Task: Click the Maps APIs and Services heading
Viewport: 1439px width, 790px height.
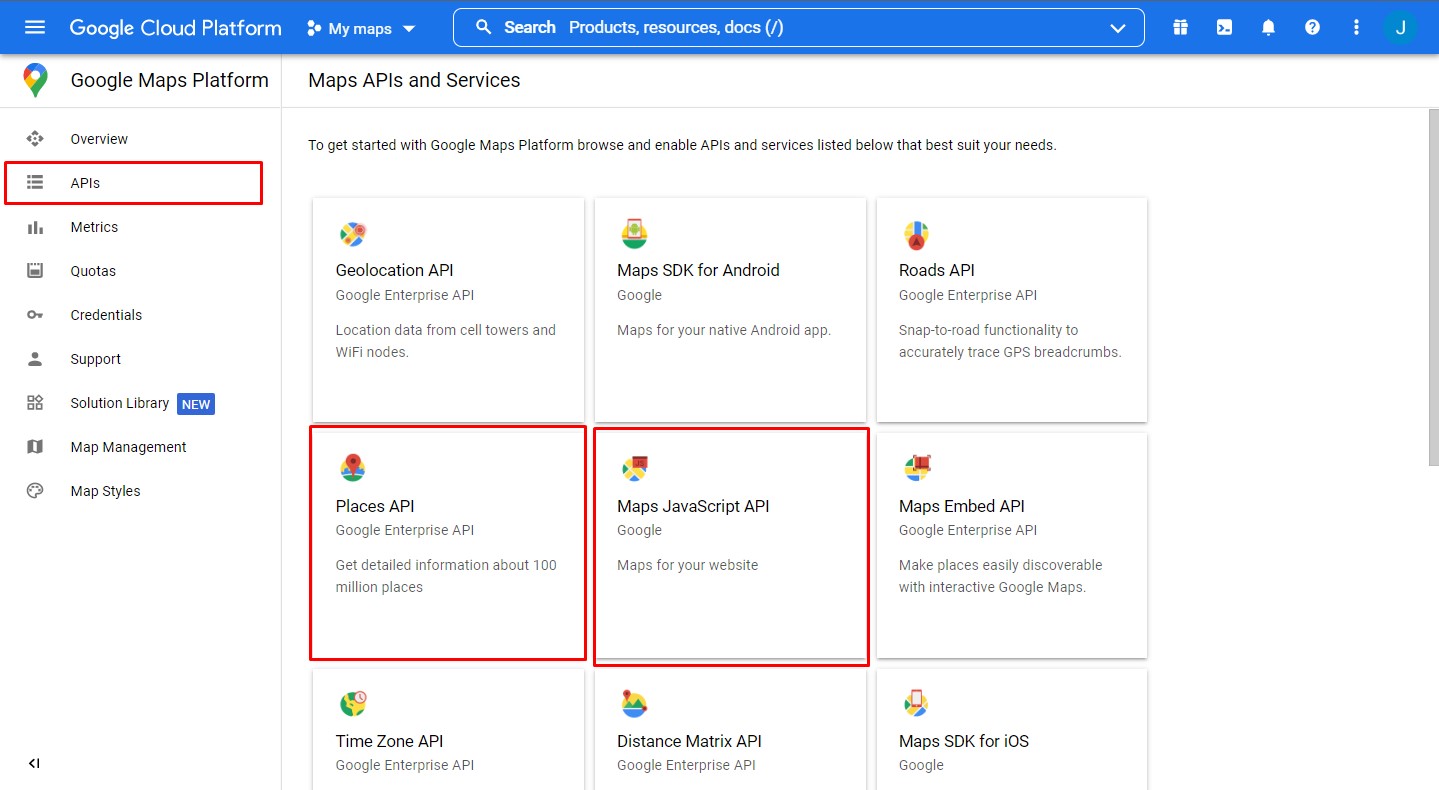Action: coord(414,80)
